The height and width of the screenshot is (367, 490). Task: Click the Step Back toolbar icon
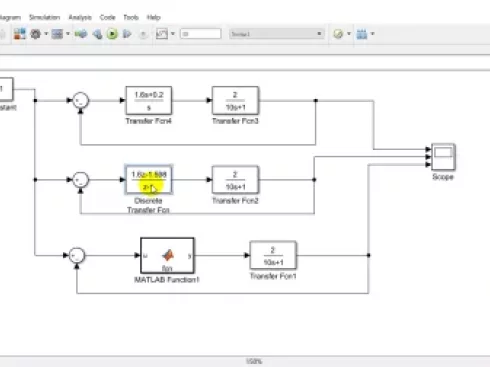pos(97,34)
